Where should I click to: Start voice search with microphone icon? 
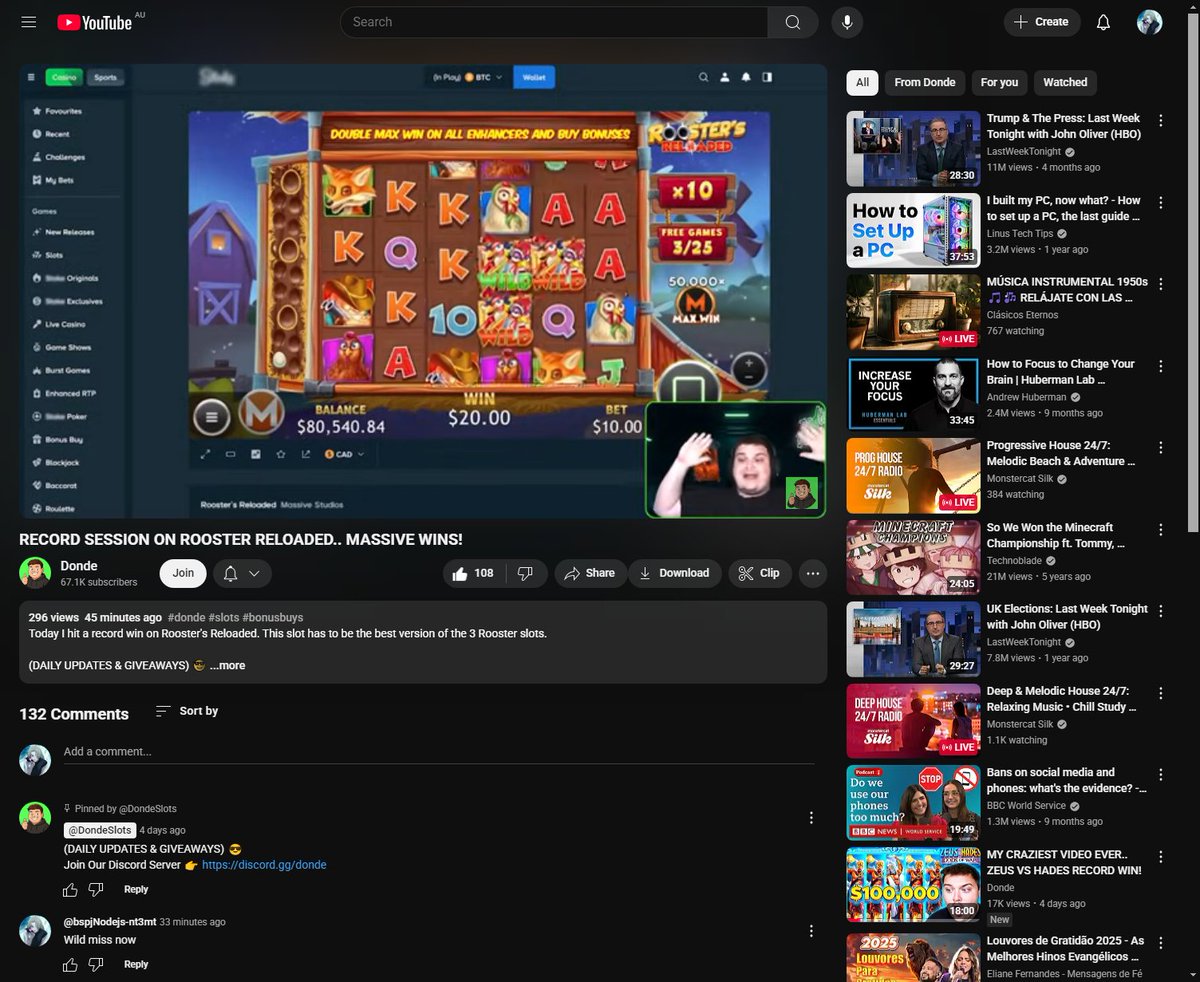point(848,22)
